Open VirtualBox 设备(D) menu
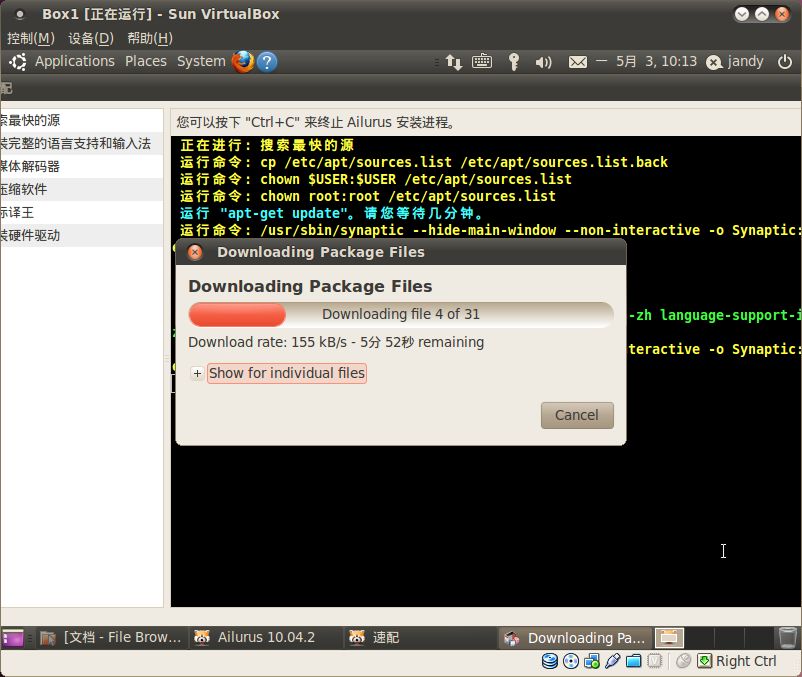The image size is (802, 677). coord(91,38)
